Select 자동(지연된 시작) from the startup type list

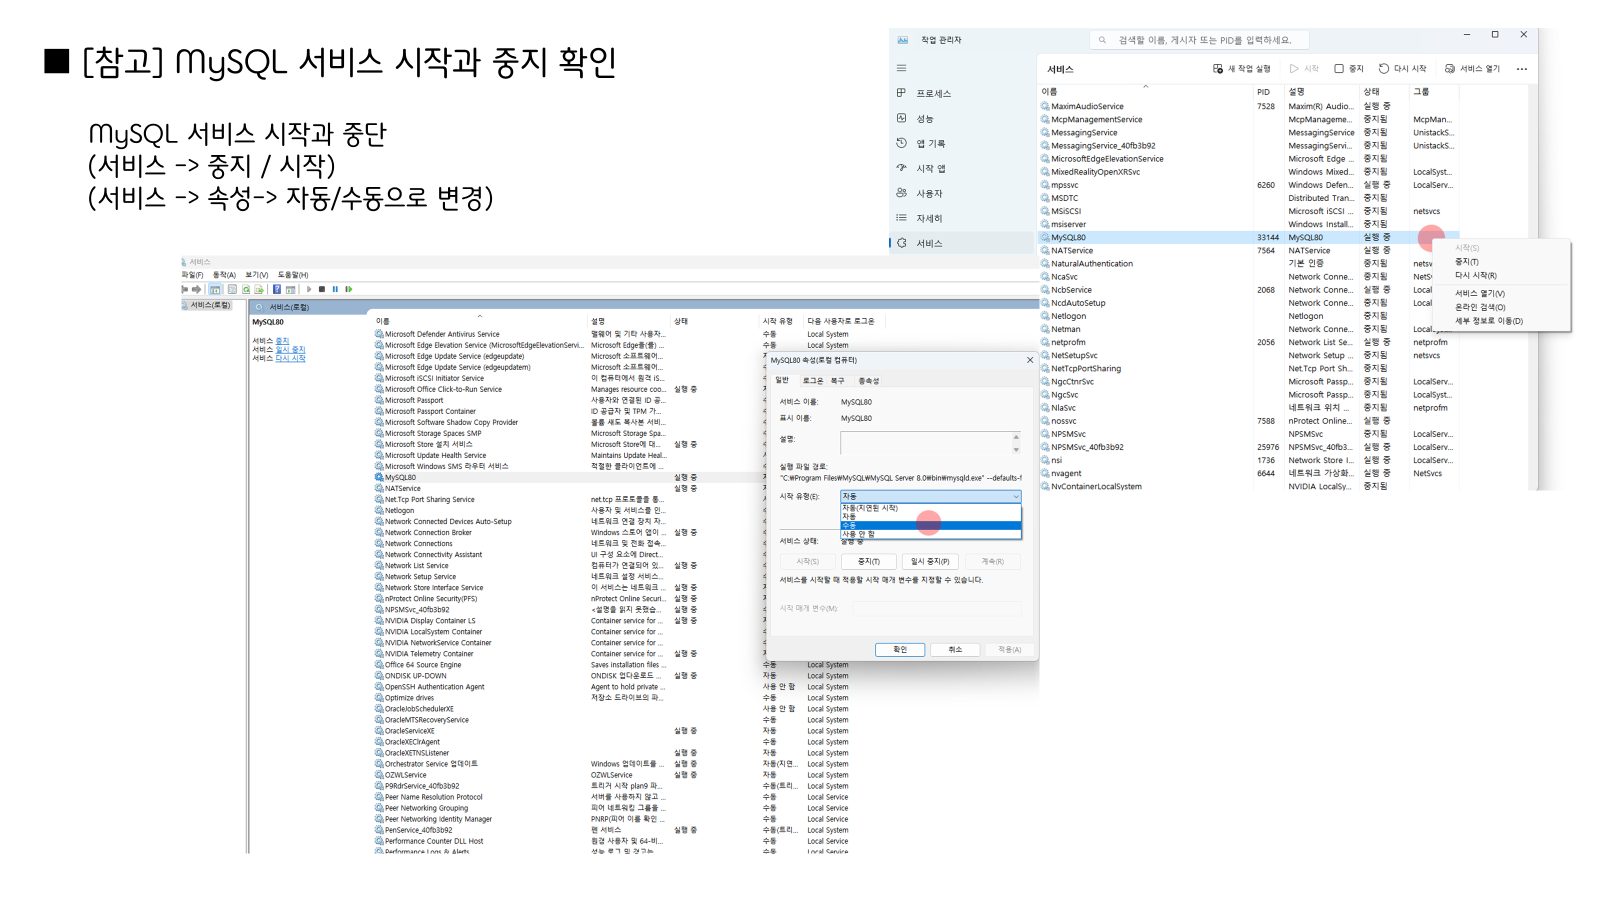tap(930, 508)
